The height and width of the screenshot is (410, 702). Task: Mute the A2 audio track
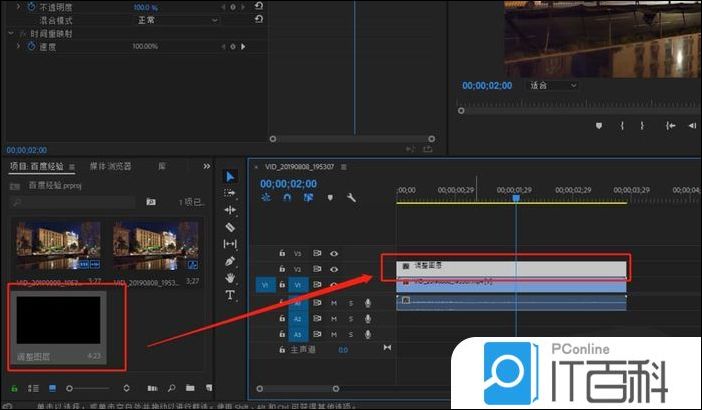pos(334,319)
